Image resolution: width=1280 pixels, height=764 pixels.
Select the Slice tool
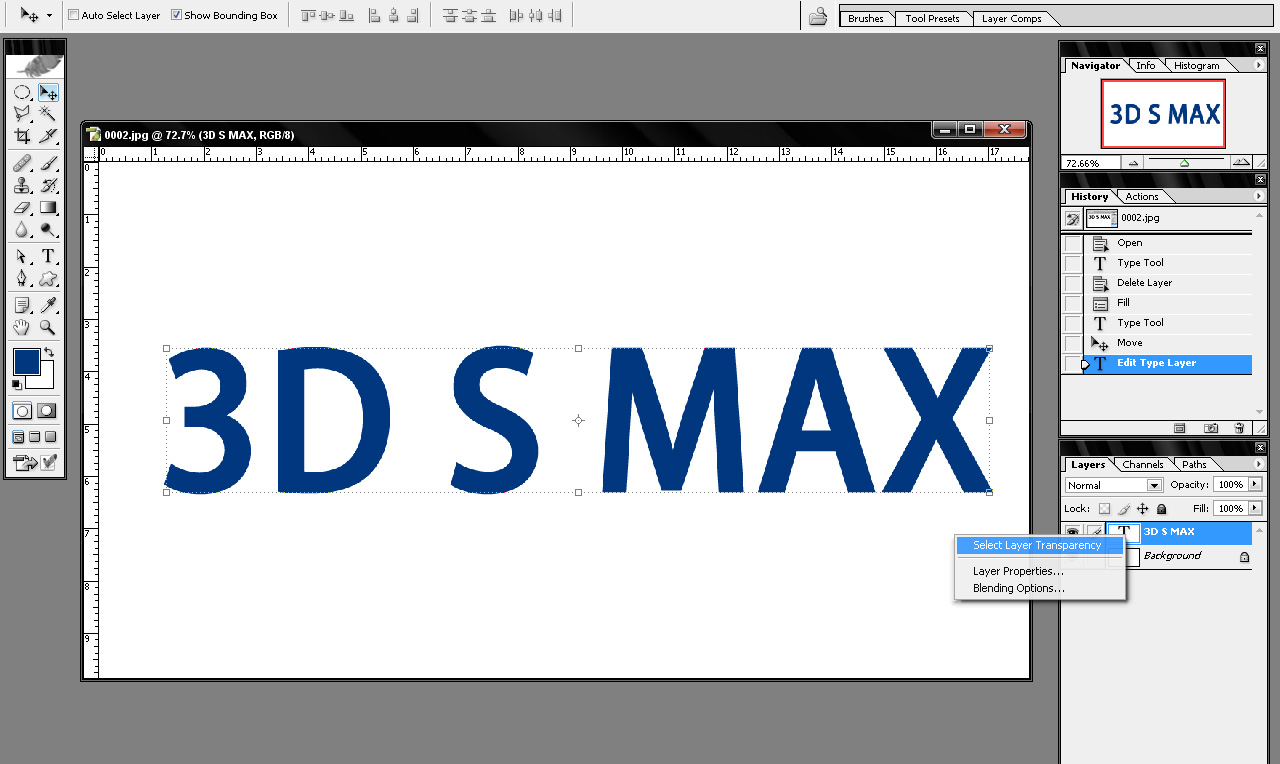(47, 136)
